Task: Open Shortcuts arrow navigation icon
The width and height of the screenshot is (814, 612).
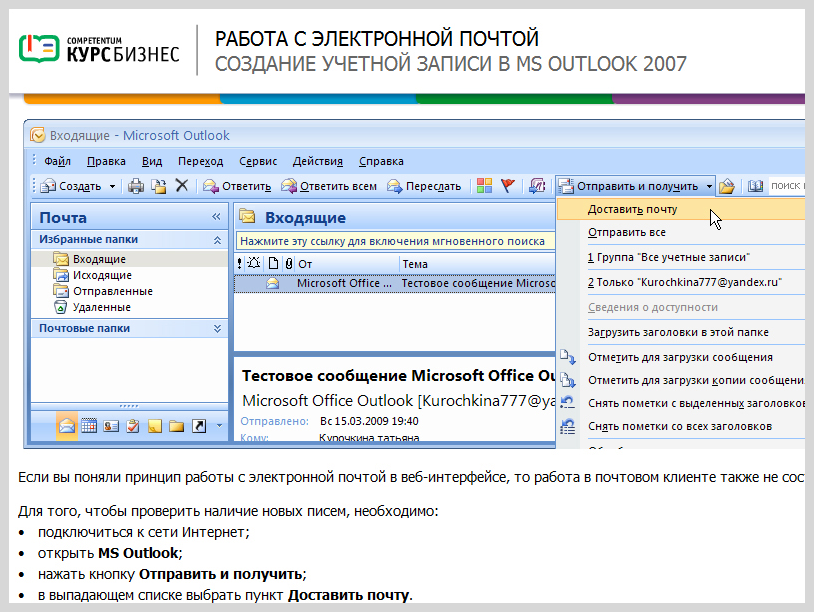Action: pos(199,426)
